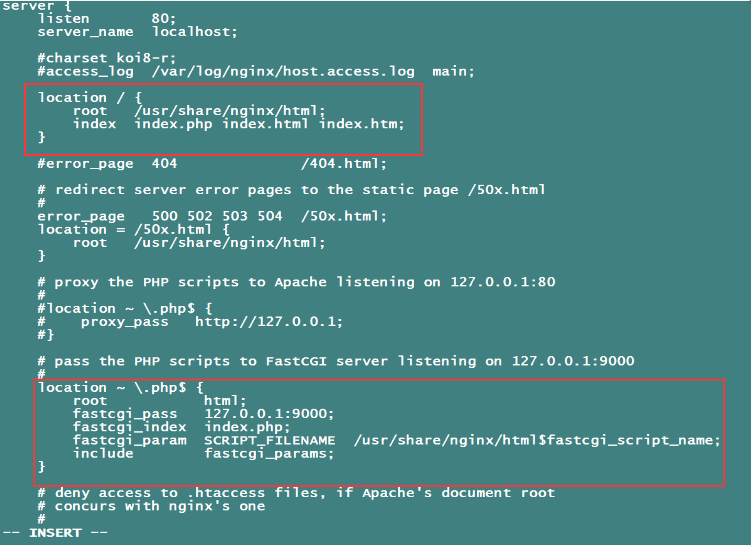Click error_page 500 502 503 504 line
Viewport: 751px width, 546px height.
212,216
